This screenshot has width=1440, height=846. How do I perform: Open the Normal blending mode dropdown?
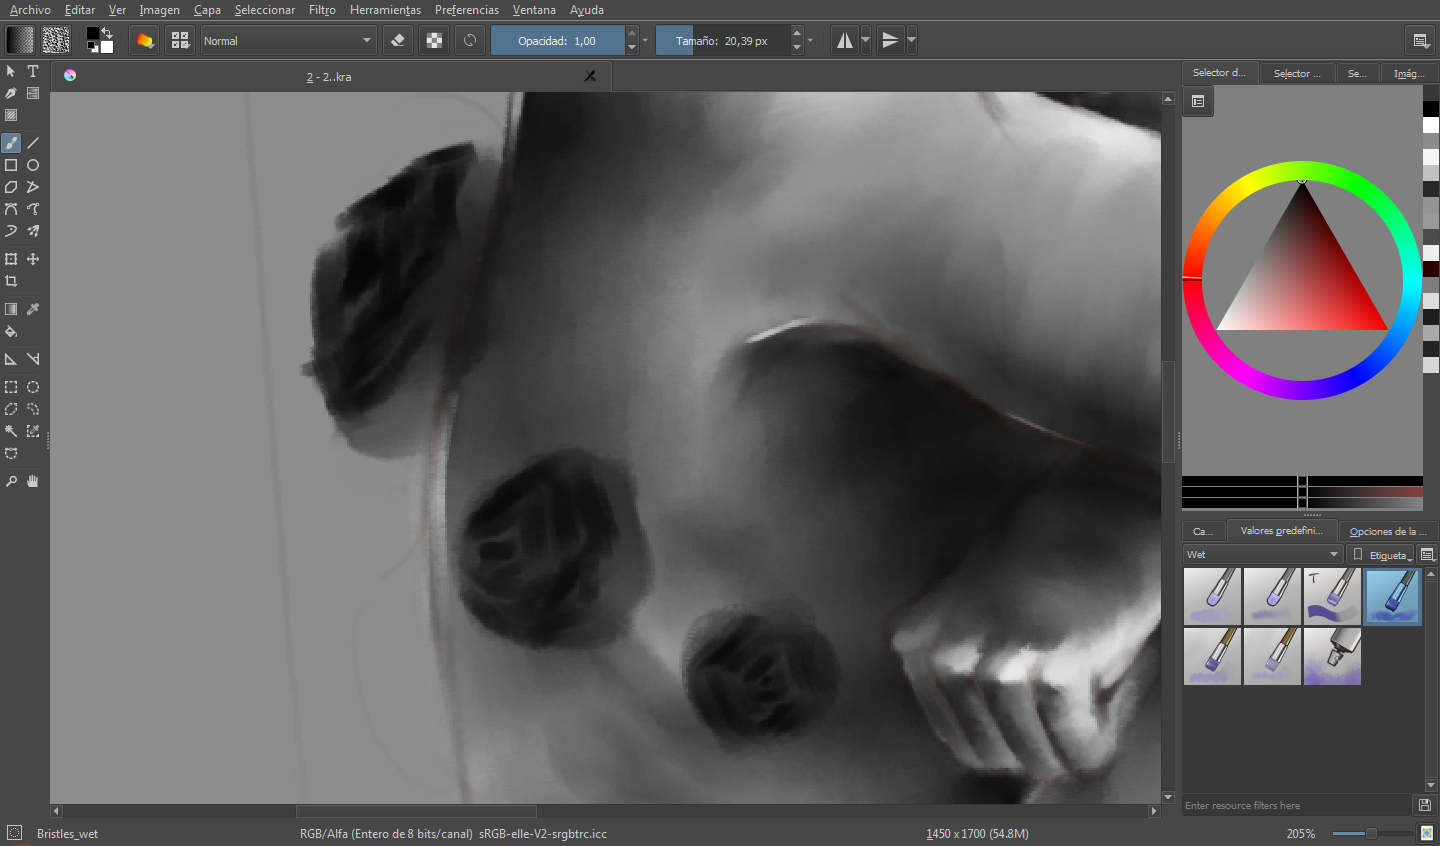point(288,41)
